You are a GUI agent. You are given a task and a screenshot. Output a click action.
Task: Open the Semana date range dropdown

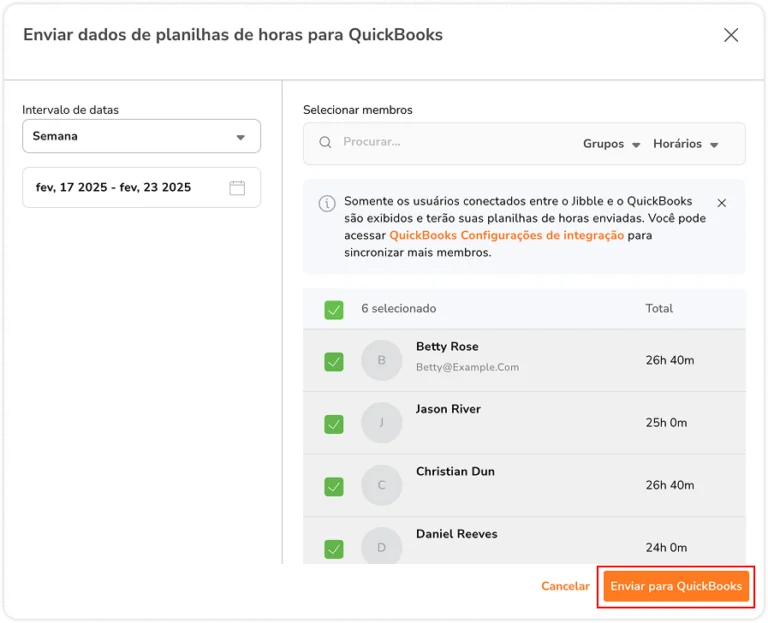coord(141,136)
